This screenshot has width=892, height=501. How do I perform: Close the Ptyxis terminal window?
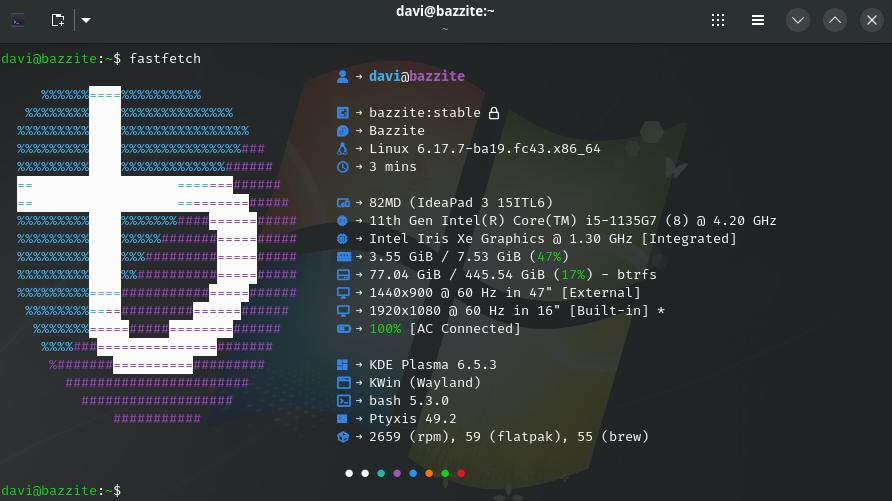pos(872,20)
